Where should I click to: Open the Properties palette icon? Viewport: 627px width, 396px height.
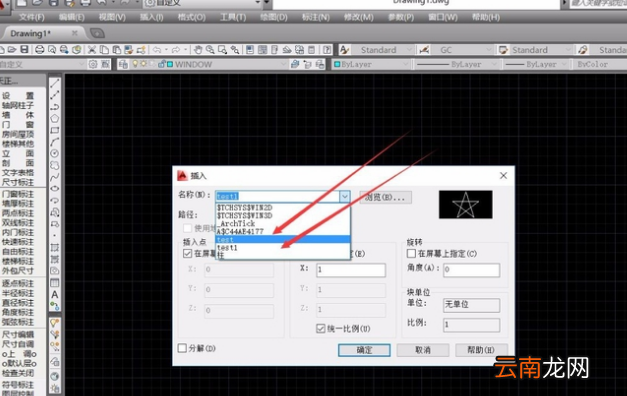pos(250,50)
